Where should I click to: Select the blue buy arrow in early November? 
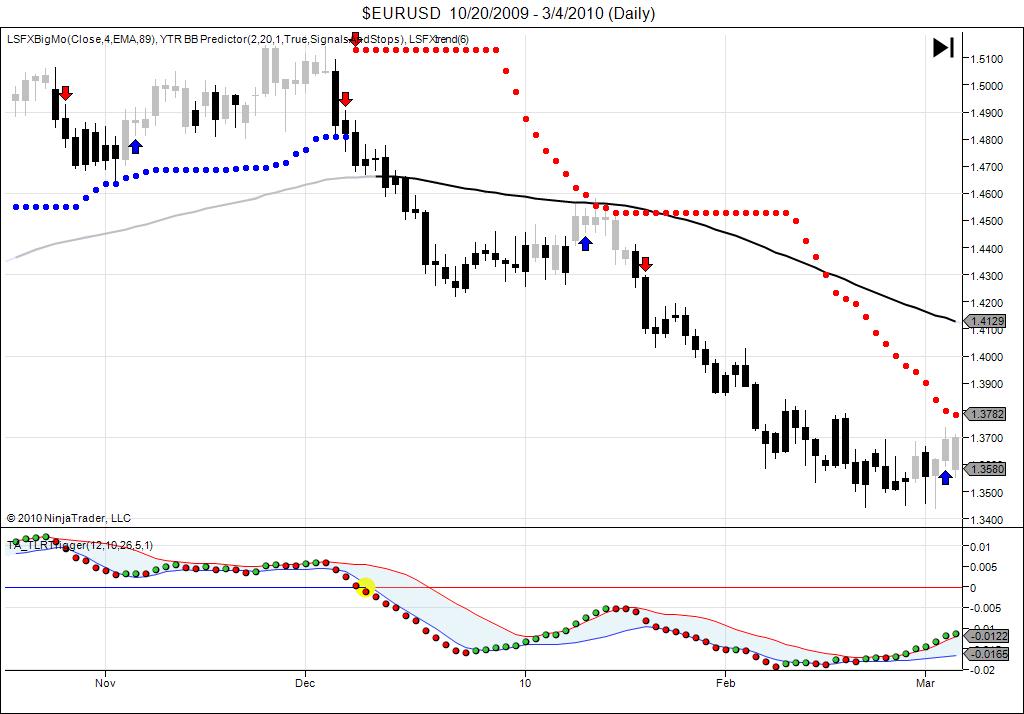(135, 146)
